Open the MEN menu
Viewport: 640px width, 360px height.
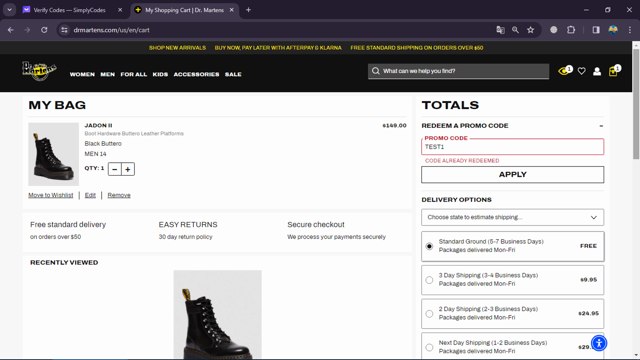point(108,74)
